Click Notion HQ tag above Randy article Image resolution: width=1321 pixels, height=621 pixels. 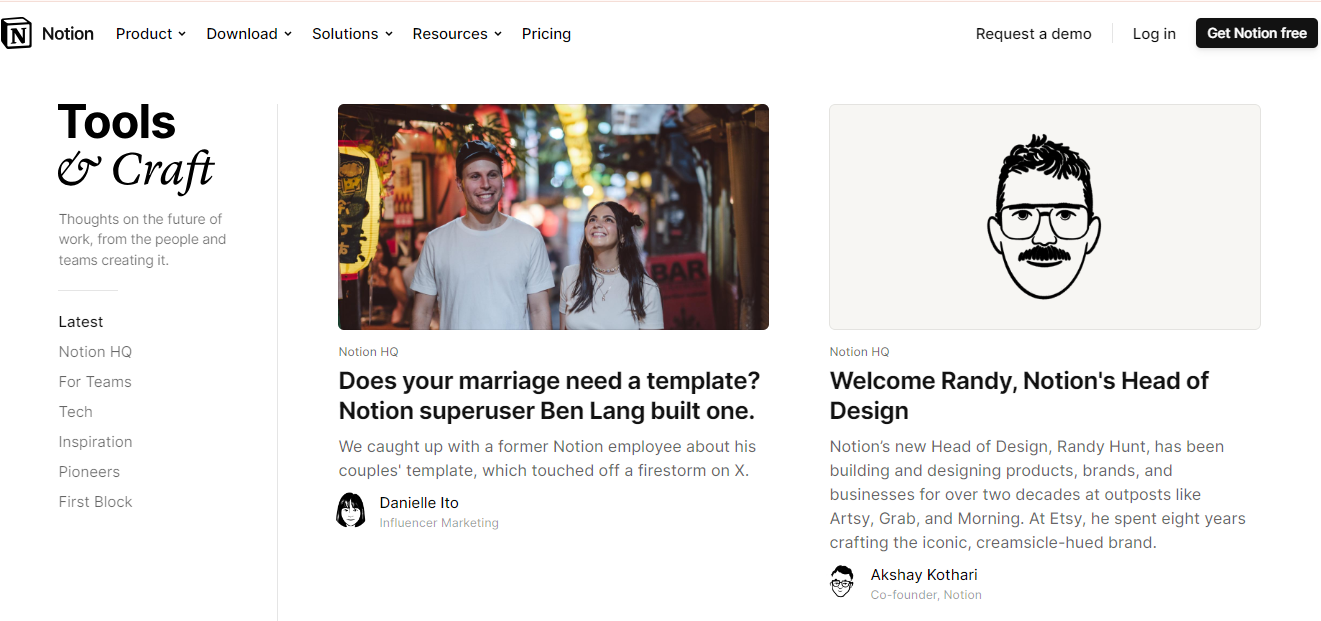[859, 352]
